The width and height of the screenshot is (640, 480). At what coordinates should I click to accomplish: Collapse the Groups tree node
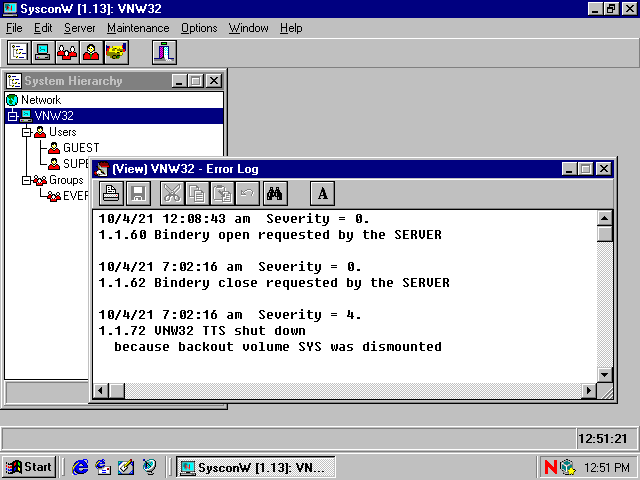[27, 180]
